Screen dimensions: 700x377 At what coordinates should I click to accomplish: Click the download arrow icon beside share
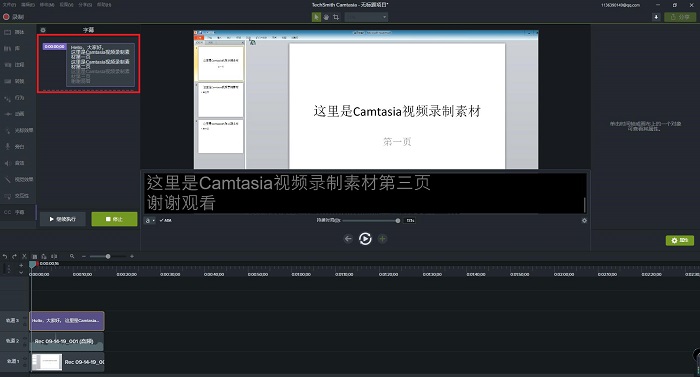pos(656,17)
